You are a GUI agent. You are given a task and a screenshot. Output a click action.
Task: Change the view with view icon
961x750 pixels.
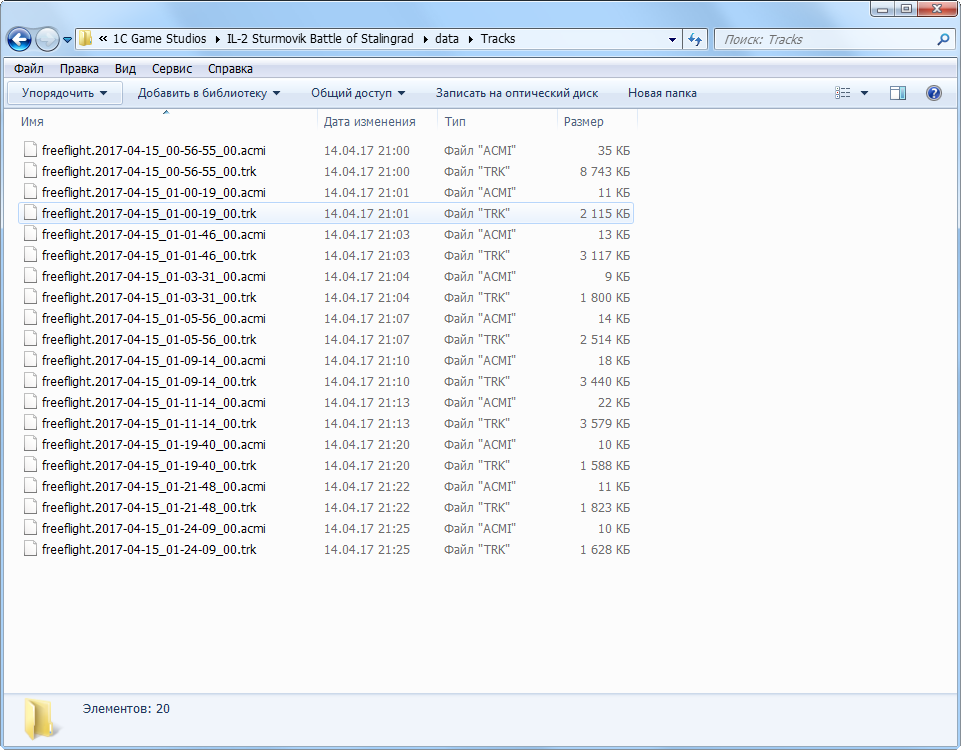pos(843,93)
